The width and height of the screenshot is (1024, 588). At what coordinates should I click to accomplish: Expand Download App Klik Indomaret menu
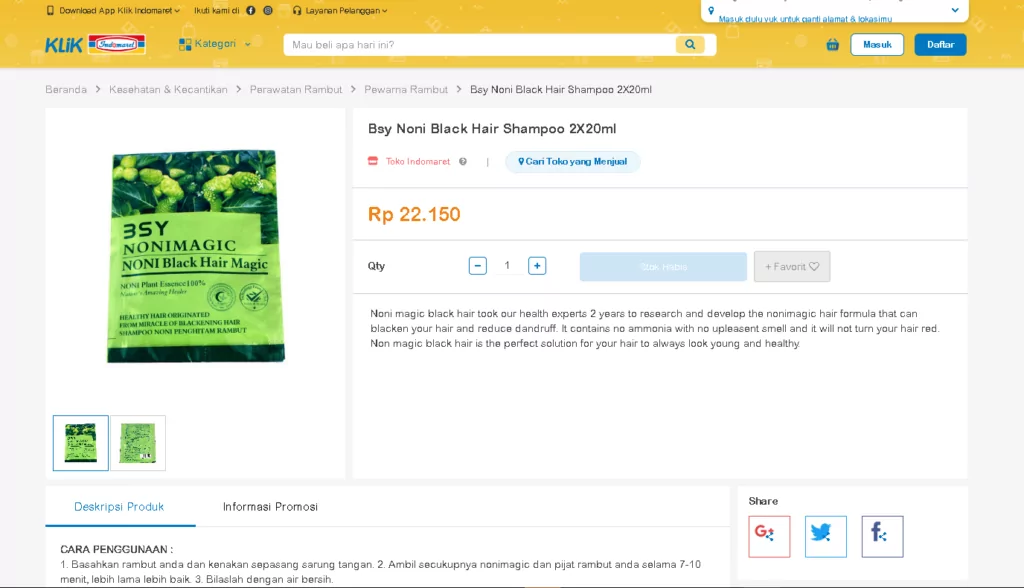[x=113, y=10]
